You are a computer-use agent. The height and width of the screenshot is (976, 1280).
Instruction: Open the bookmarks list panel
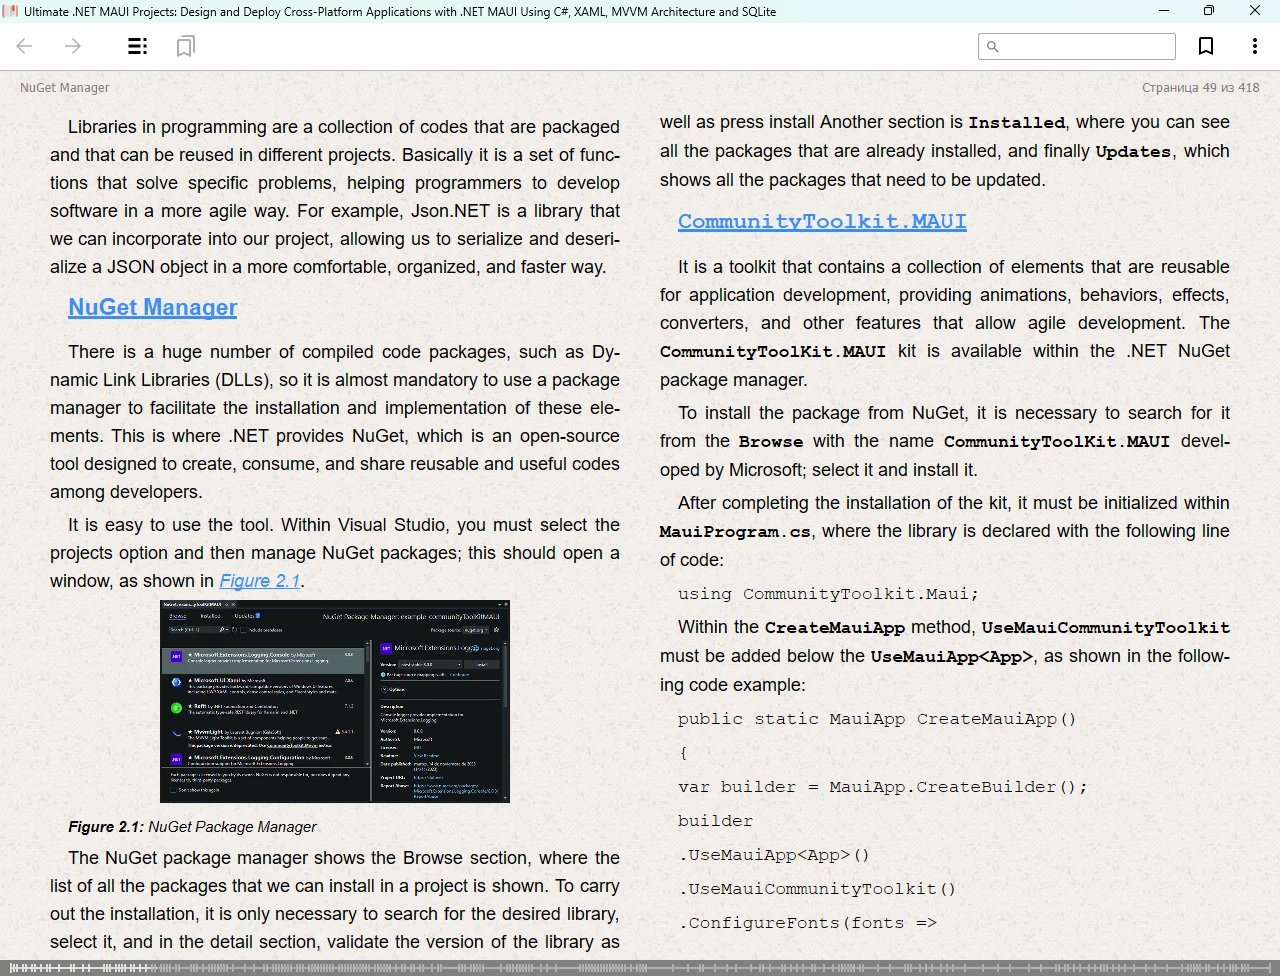click(185, 46)
